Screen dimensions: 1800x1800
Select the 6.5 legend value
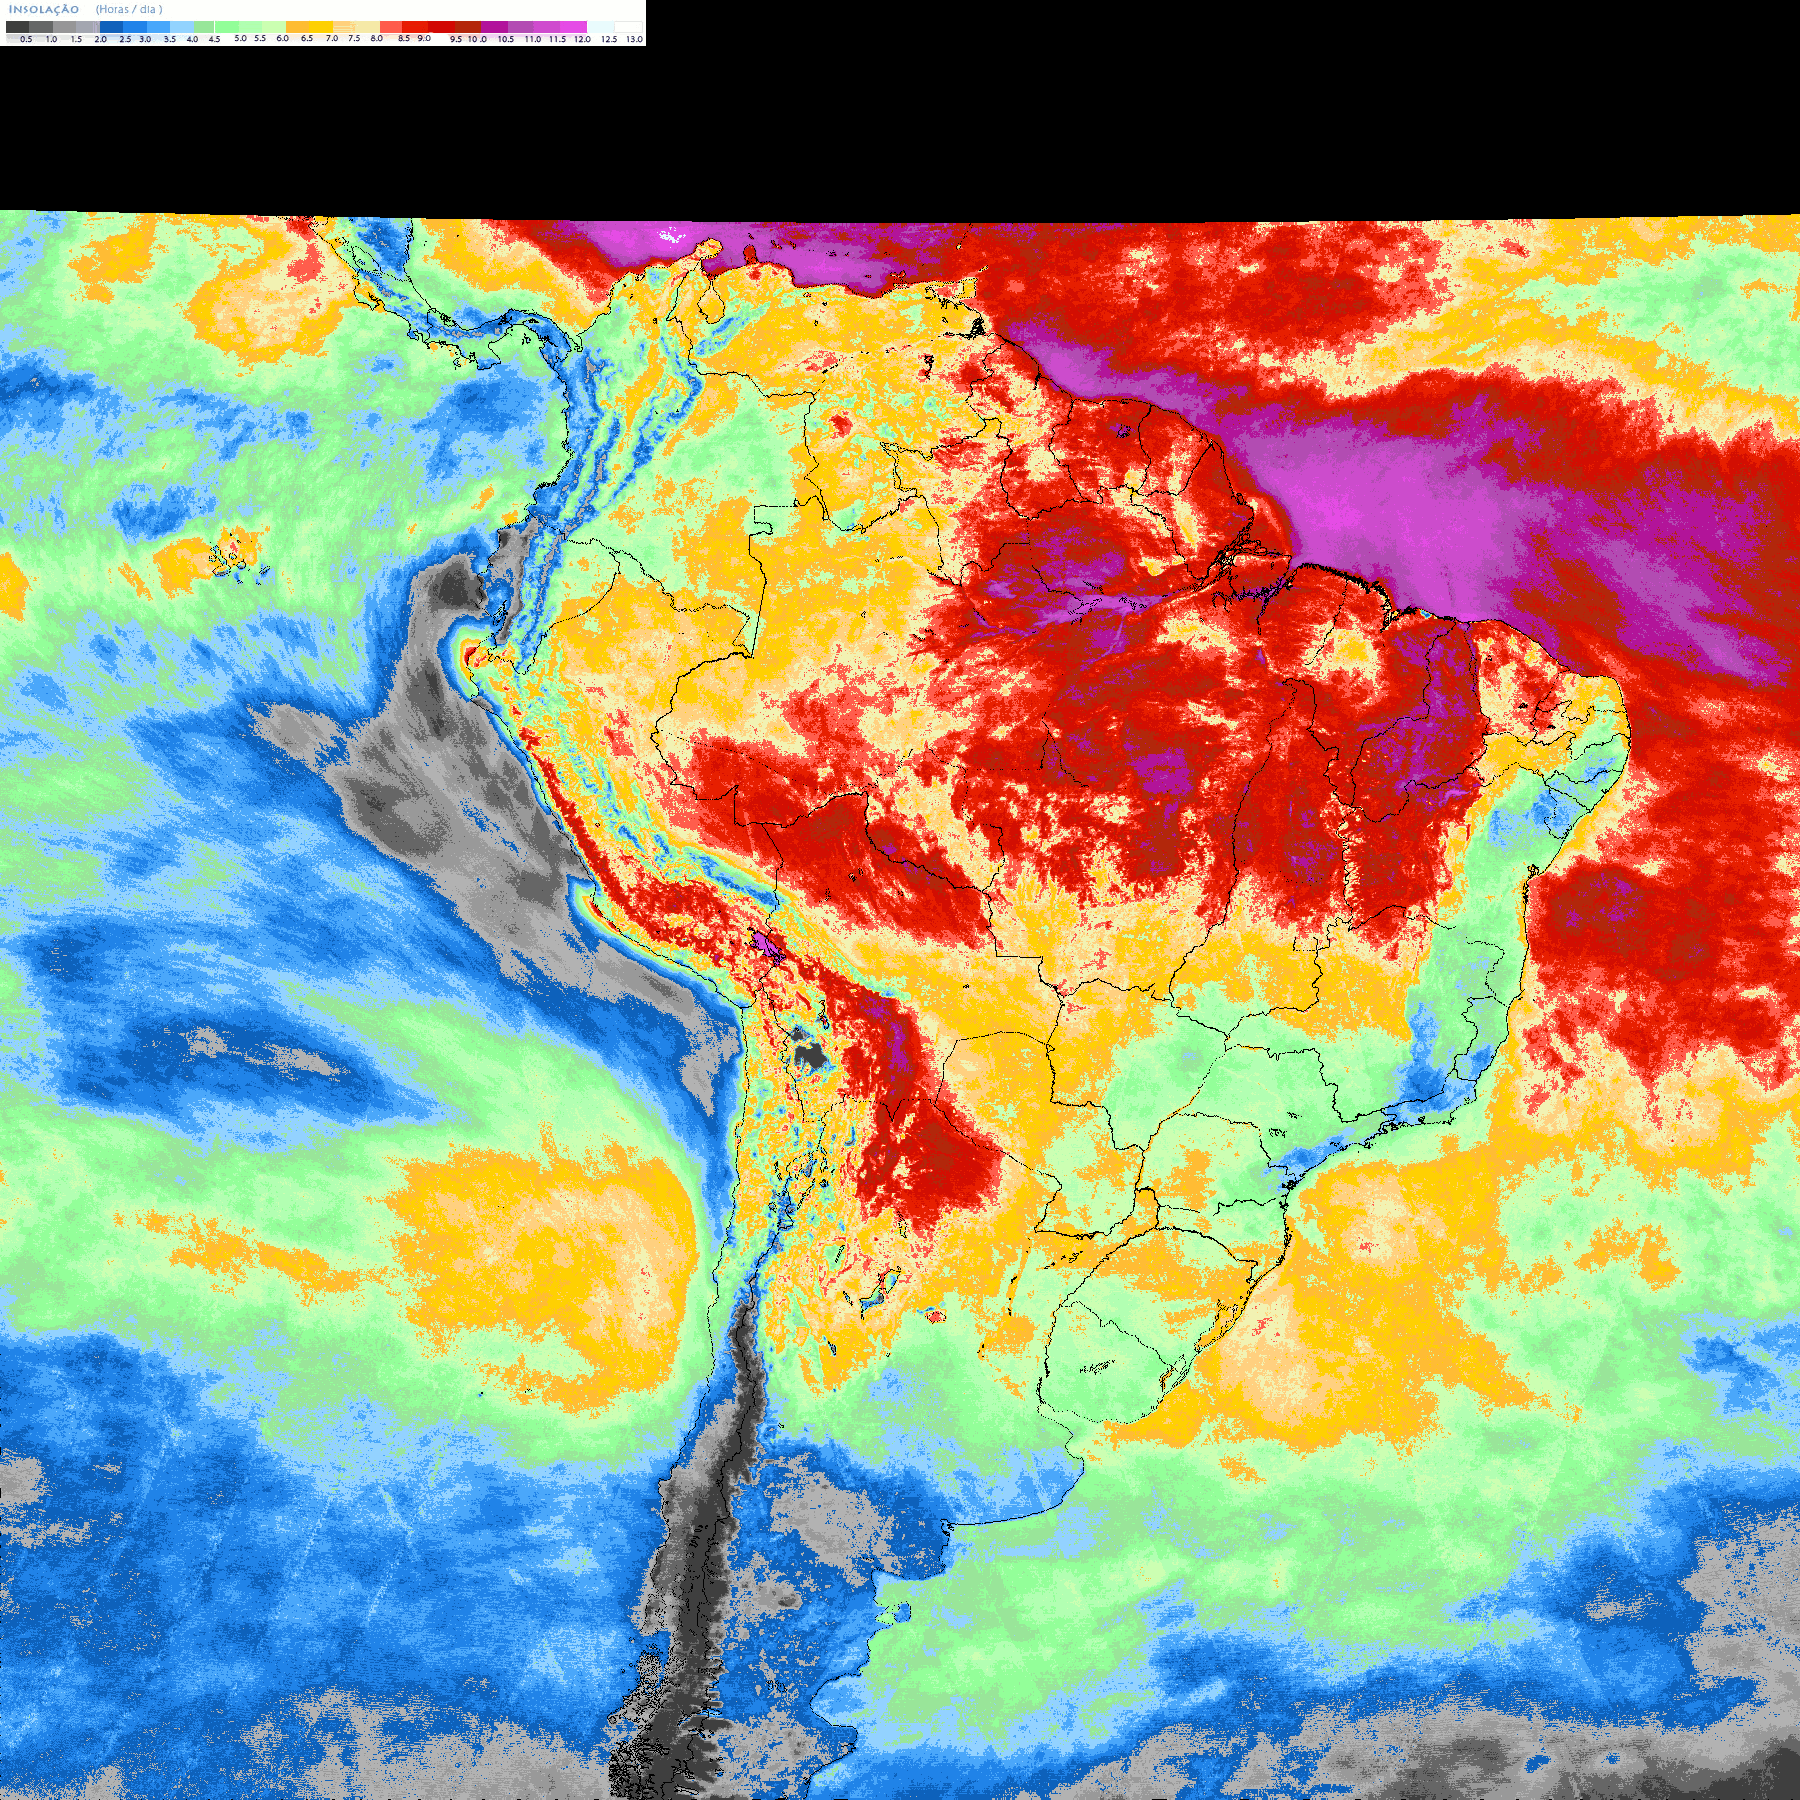pos(307,38)
